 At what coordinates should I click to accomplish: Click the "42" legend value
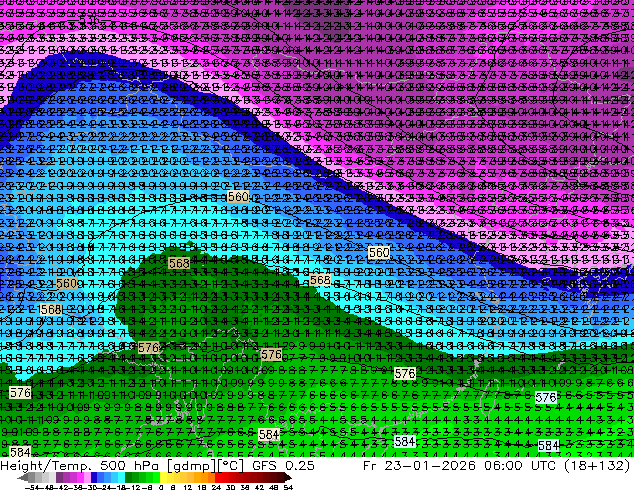coord(259,487)
